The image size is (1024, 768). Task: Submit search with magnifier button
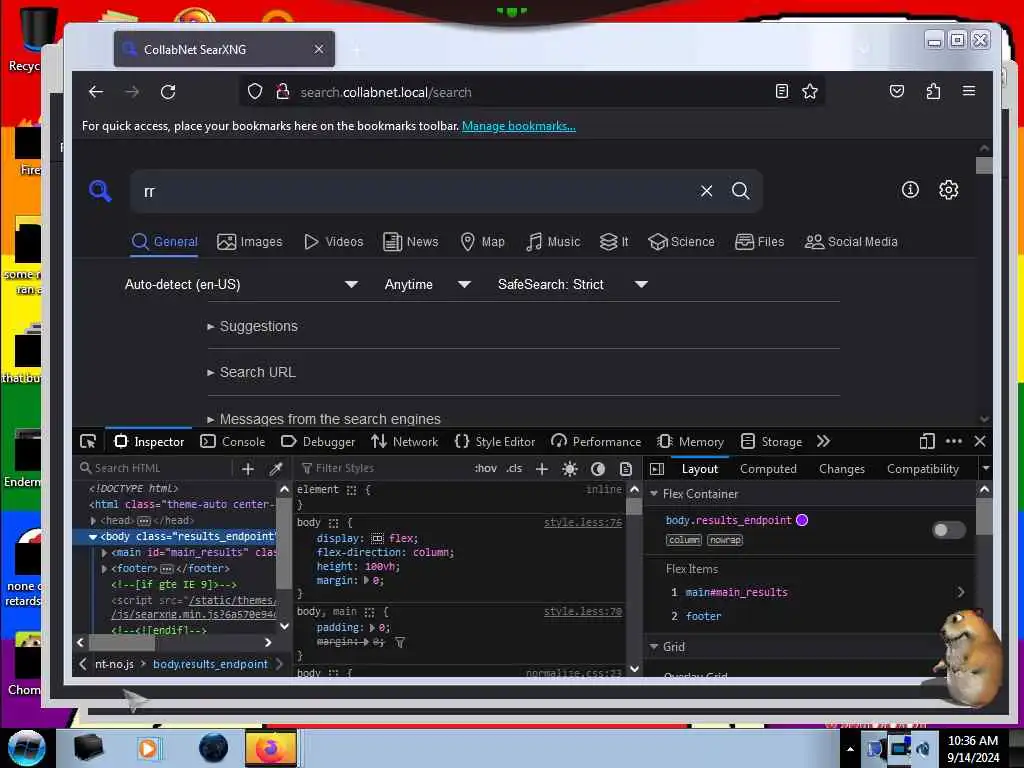[x=741, y=191]
